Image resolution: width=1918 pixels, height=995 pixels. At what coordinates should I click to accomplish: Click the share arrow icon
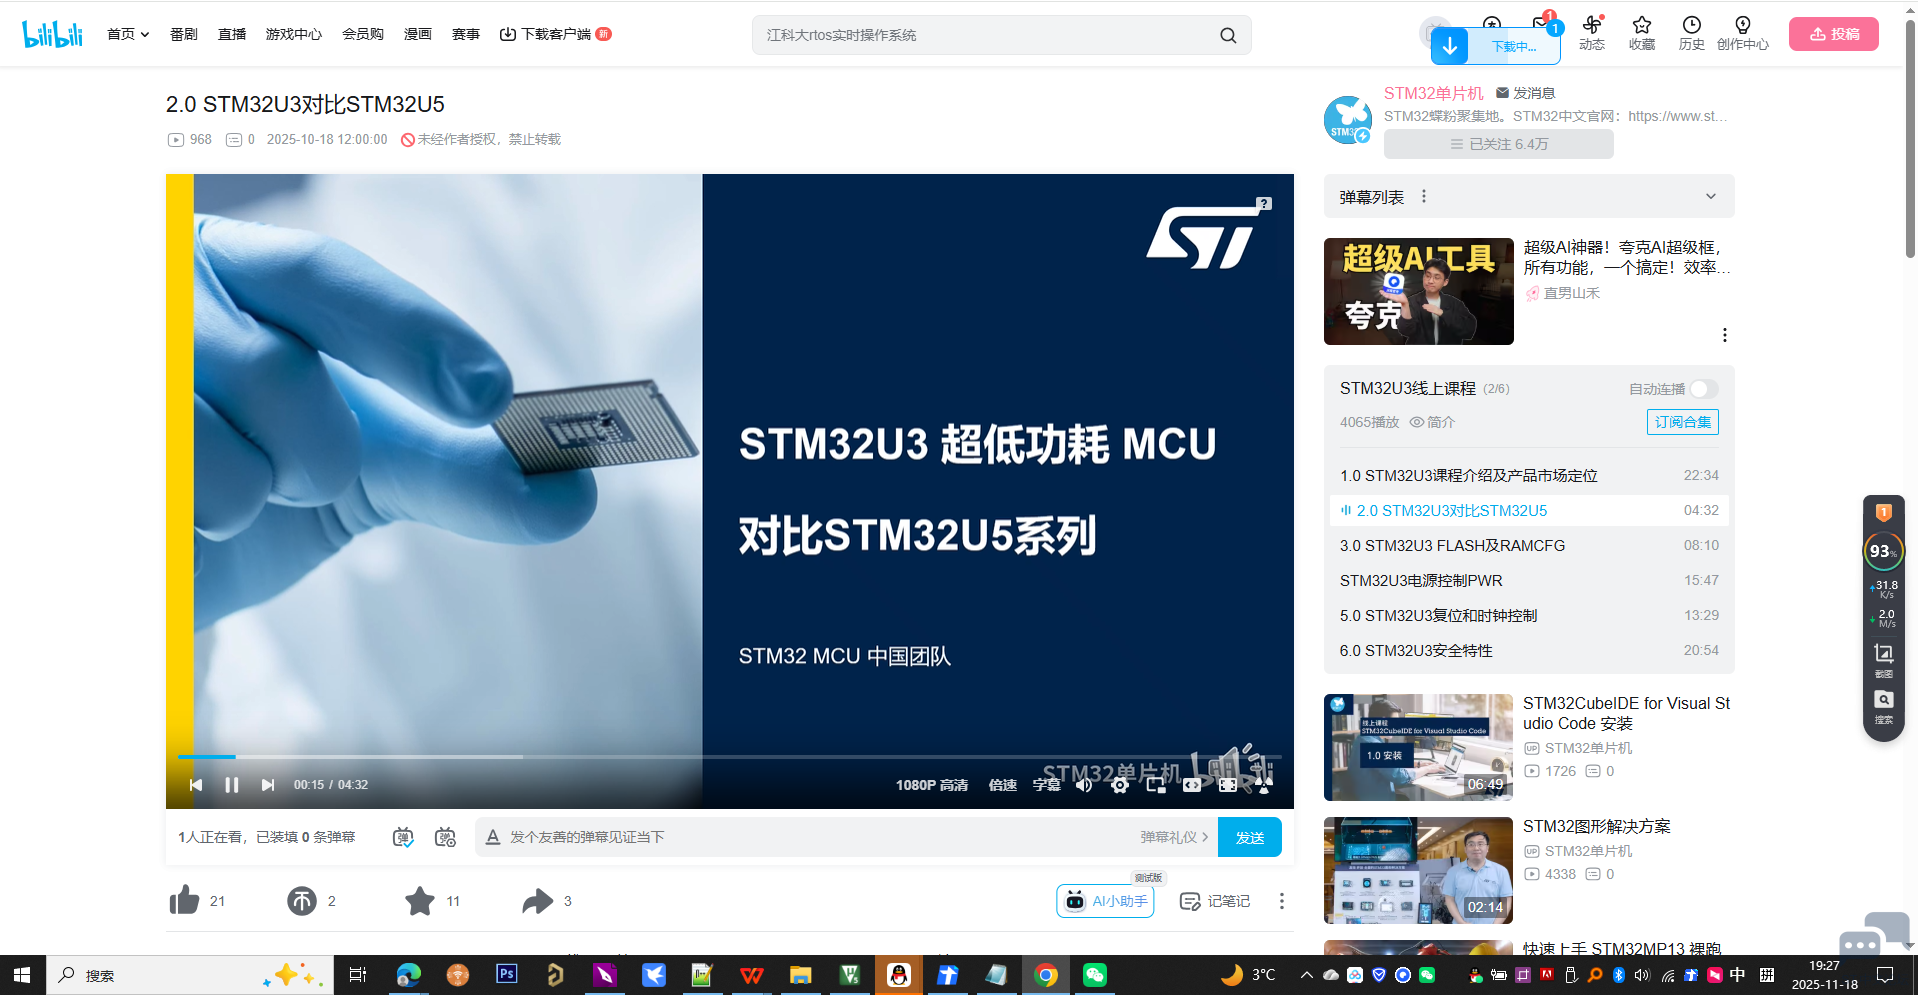pos(537,901)
